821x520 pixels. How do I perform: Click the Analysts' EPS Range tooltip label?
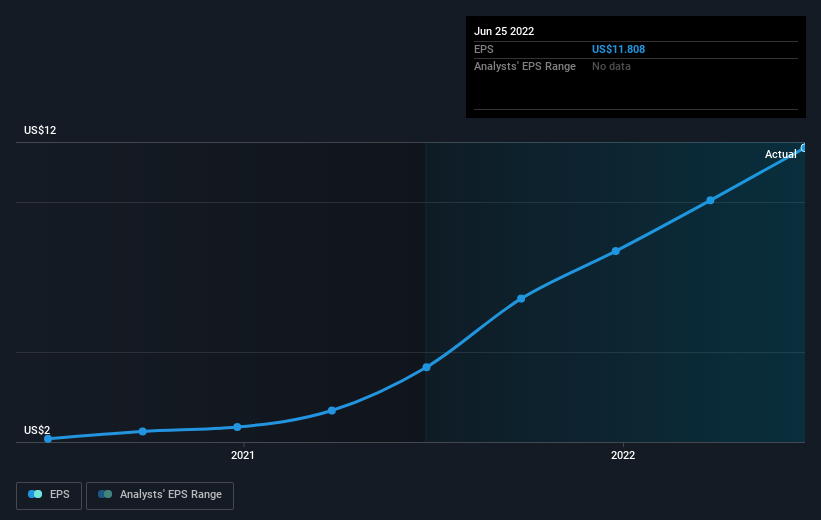[x=525, y=67]
